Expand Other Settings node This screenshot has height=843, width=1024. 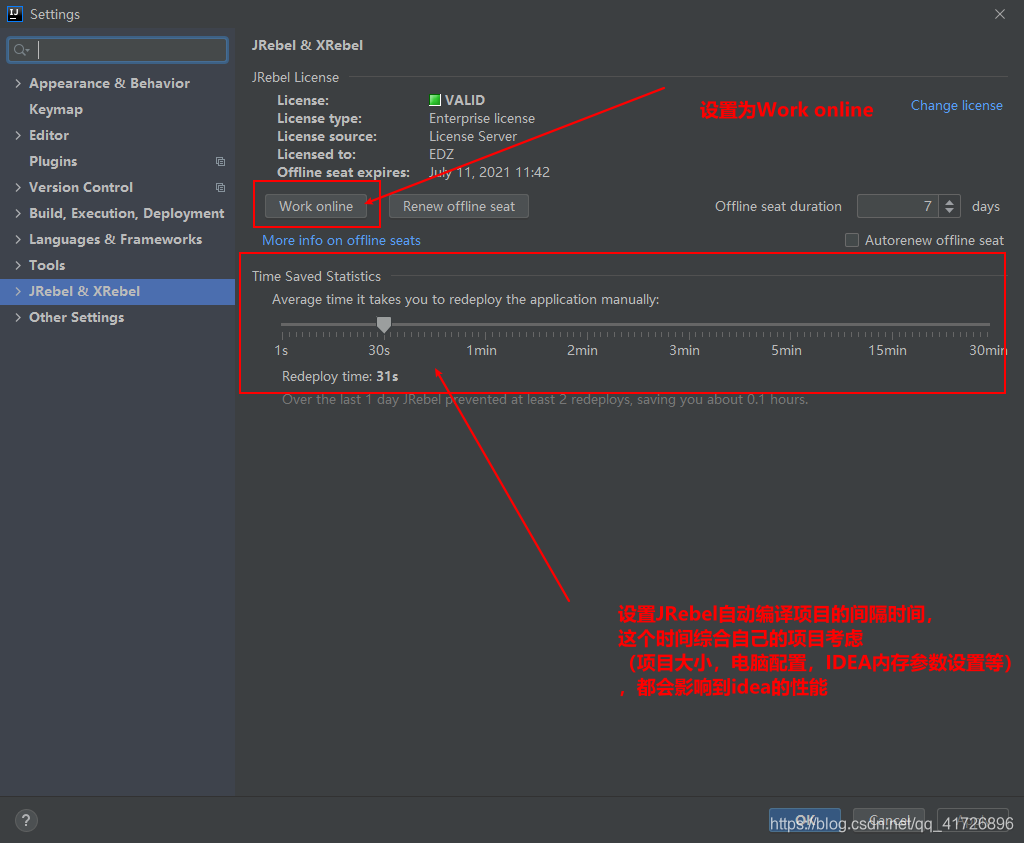pos(18,317)
